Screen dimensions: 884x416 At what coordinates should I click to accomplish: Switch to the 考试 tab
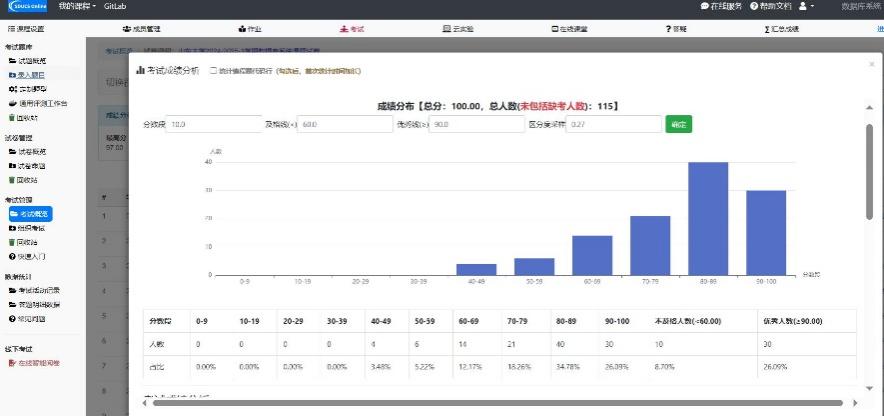[351, 29]
